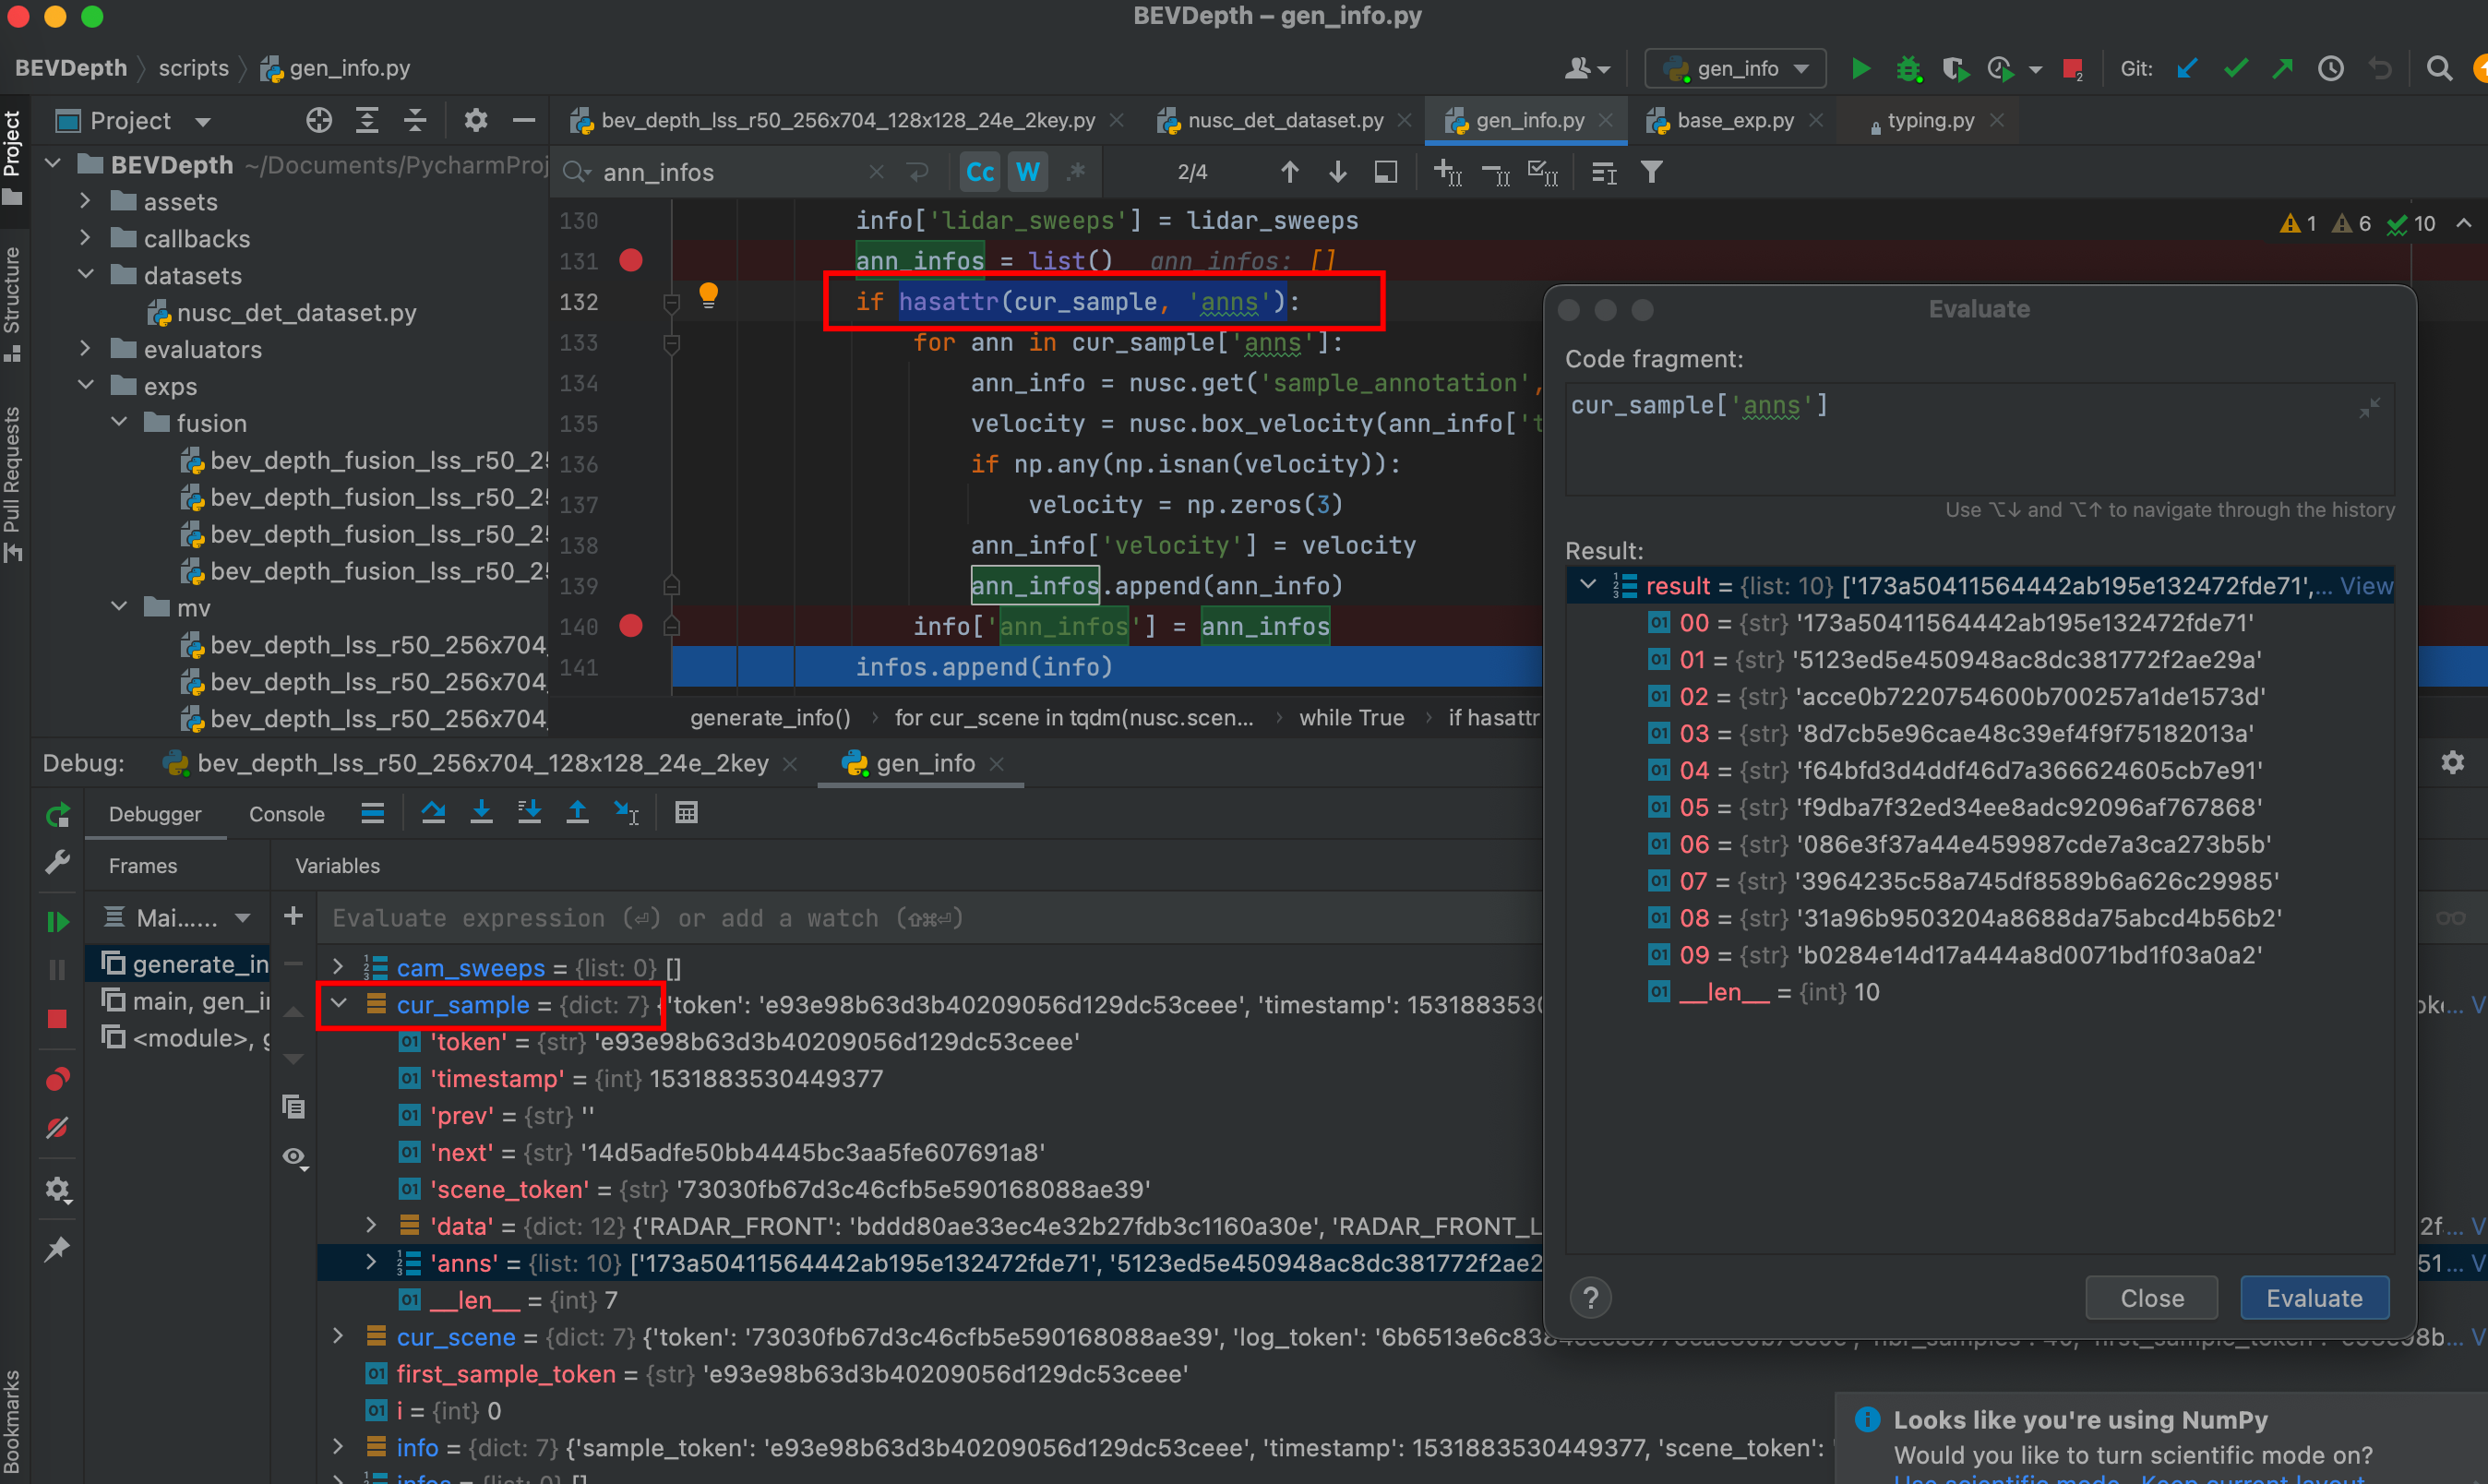2488x1484 pixels.
Task: Expand the cur_scene variable
Action: pyautogui.click(x=338, y=1337)
